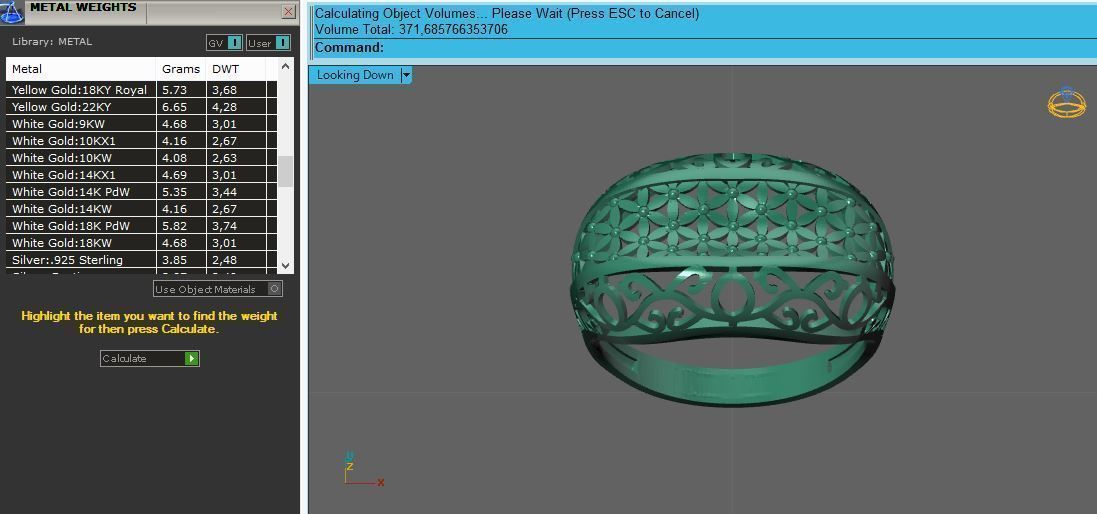The image size is (1097, 514).
Task: Select White Gold:14K PdW row
Action: pos(142,192)
